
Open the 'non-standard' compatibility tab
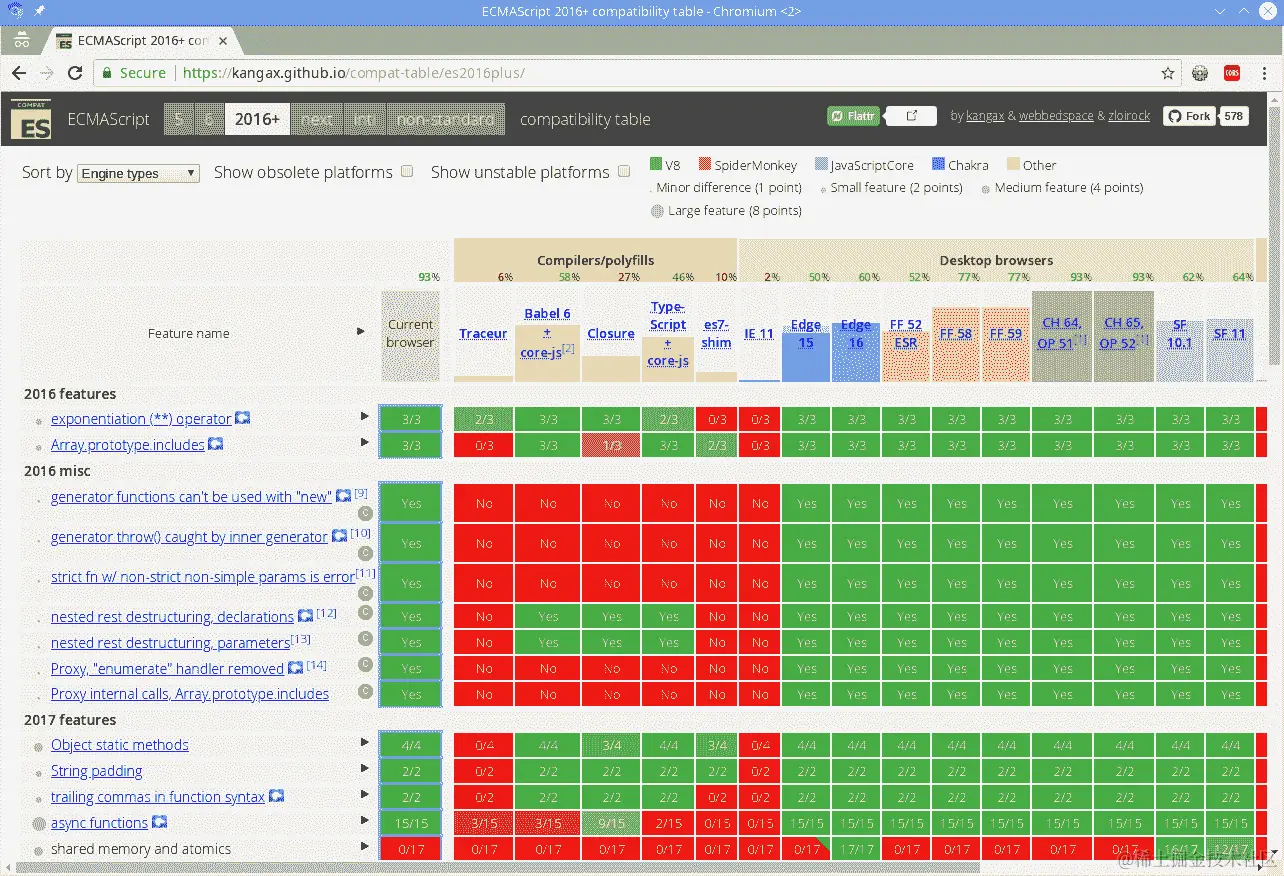pos(446,119)
